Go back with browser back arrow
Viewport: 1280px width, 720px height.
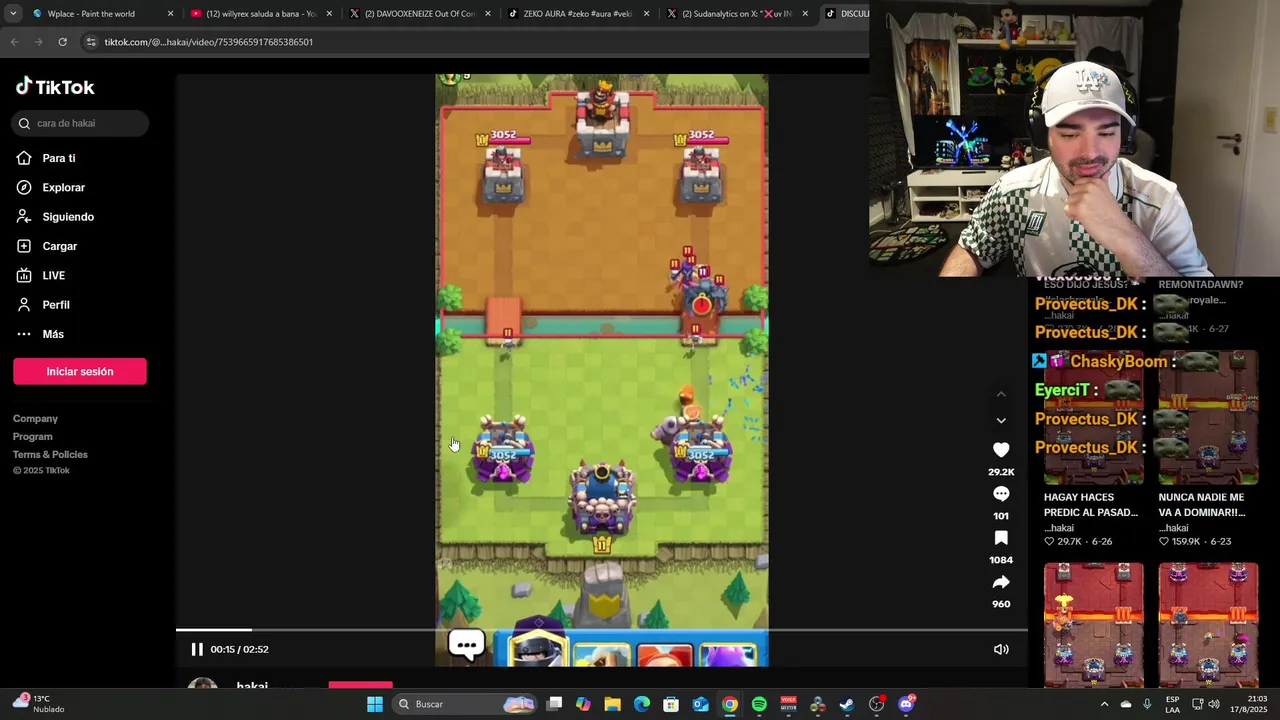point(14,42)
